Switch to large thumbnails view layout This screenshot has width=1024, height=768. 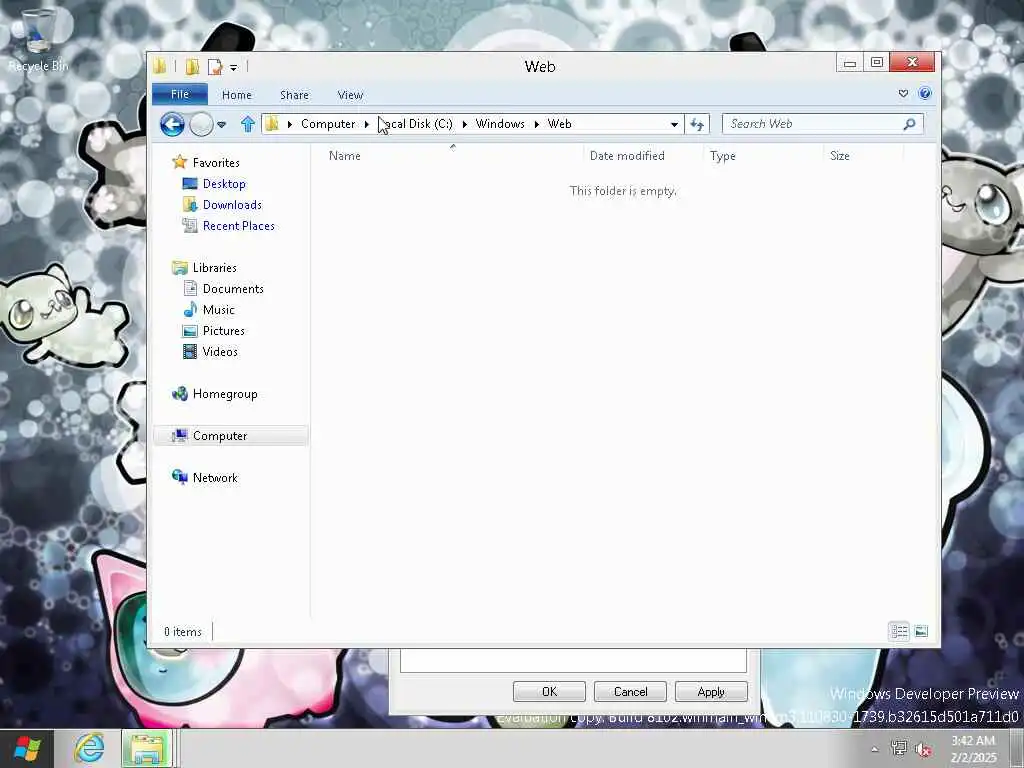[x=921, y=632]
